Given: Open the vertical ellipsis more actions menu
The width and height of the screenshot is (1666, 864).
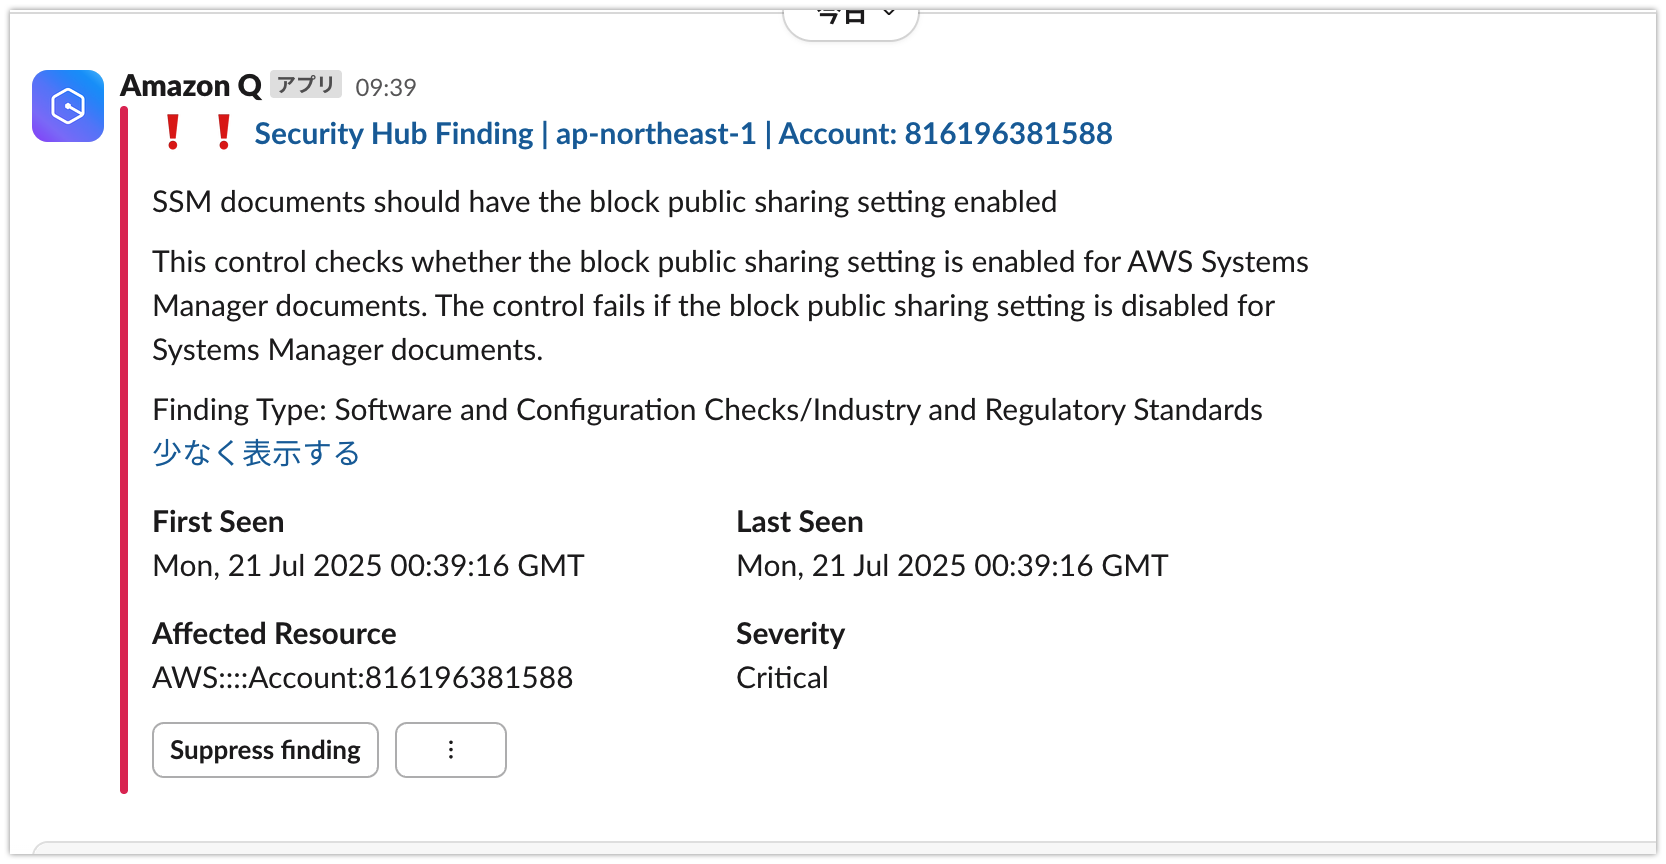Looking at the screenshot, I should [x=451, y=750].
